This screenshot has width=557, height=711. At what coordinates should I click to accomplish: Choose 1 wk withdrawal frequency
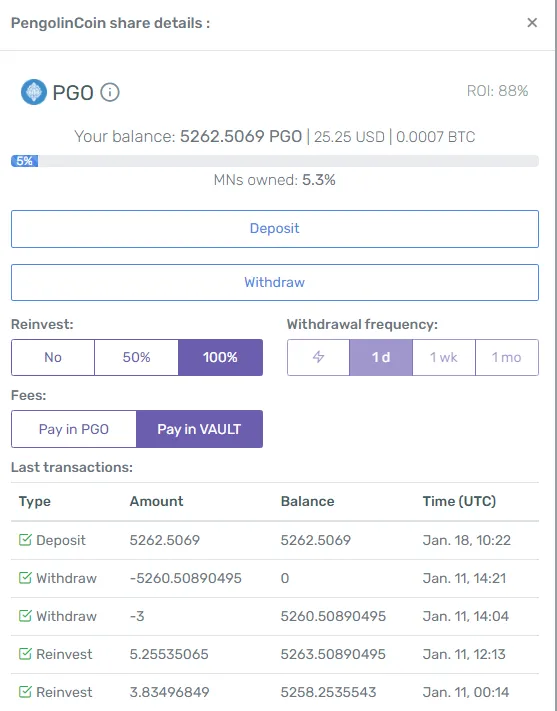(x=444, y=357)
